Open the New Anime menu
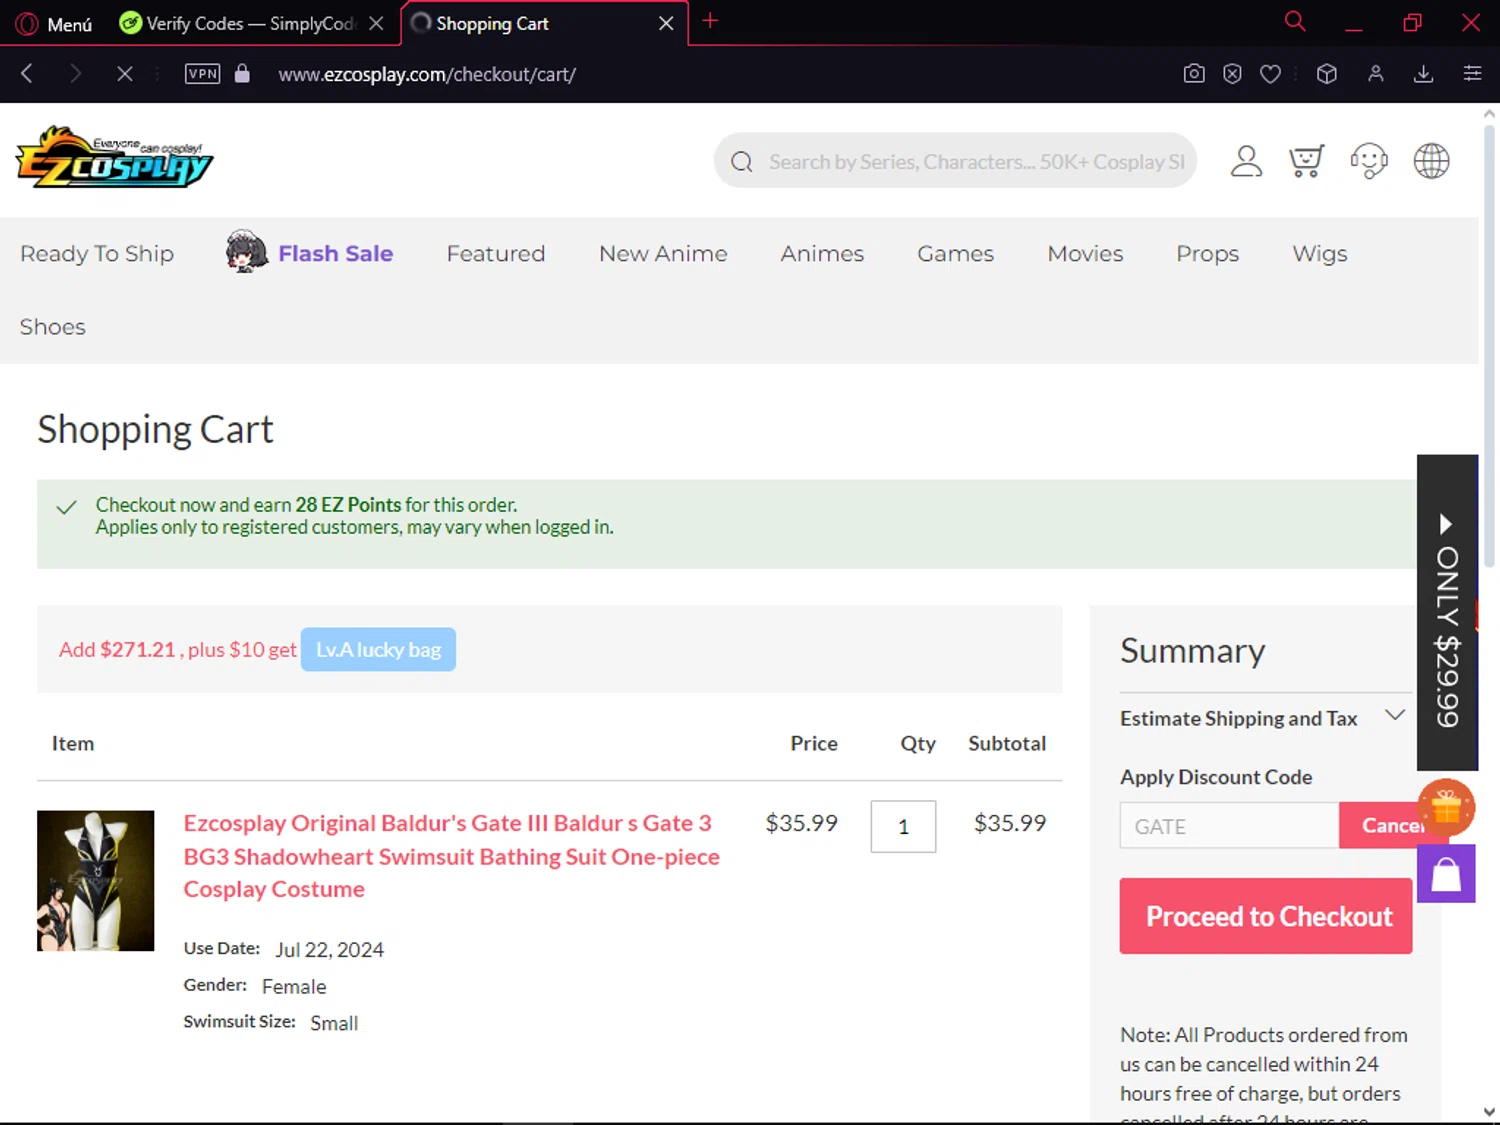Image resolution: width=1500 pixels, height=1125 pixels. coord(663,254)
